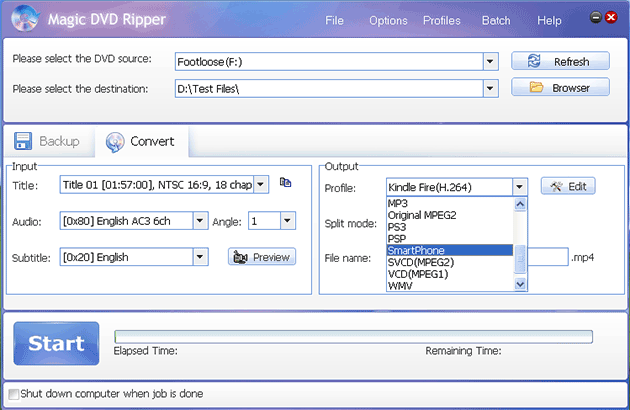Click the profile list scroll up arrow

(x=520, y=204)
